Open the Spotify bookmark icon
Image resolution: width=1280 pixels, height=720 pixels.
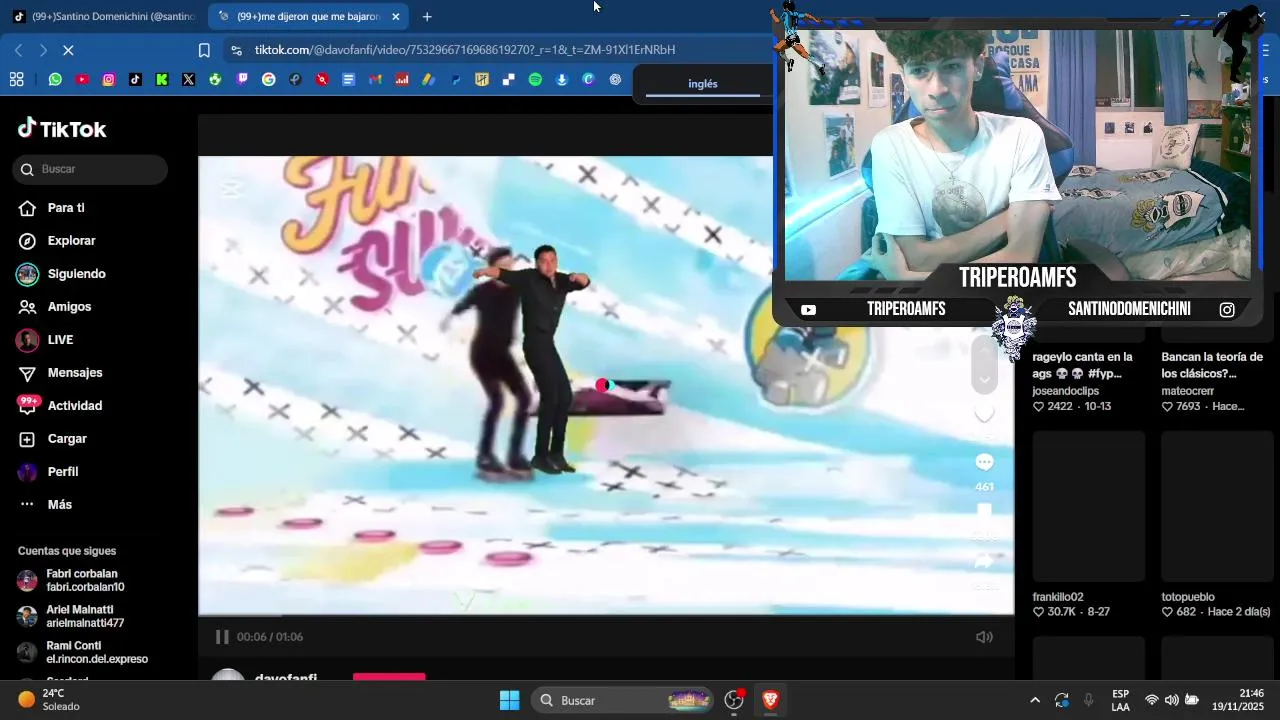tap(535, 80)
